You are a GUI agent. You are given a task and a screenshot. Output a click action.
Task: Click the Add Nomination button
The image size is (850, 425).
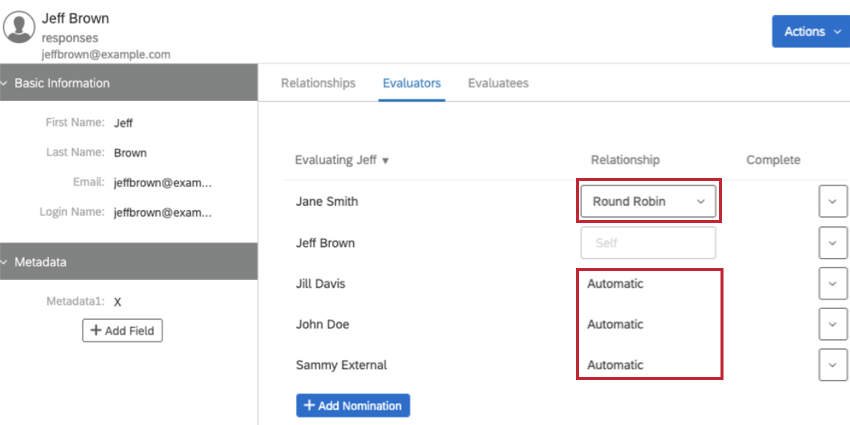[x=353, y=405]
